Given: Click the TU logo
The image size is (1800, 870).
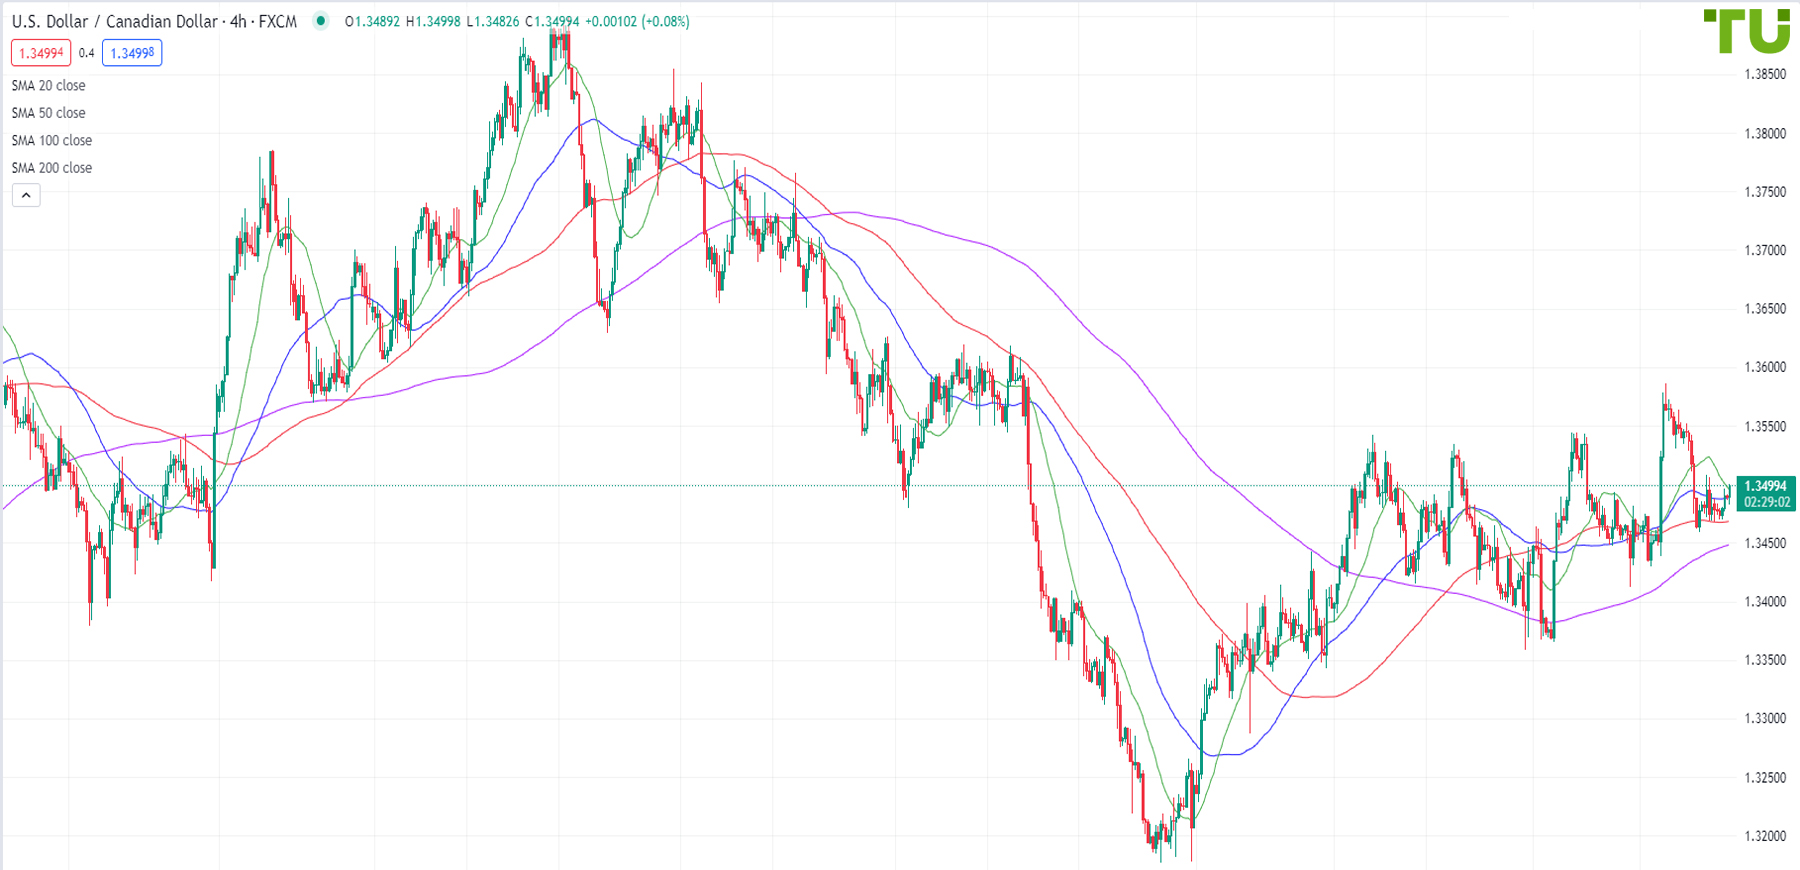Looking at the screenshot, I should 1747,31.
